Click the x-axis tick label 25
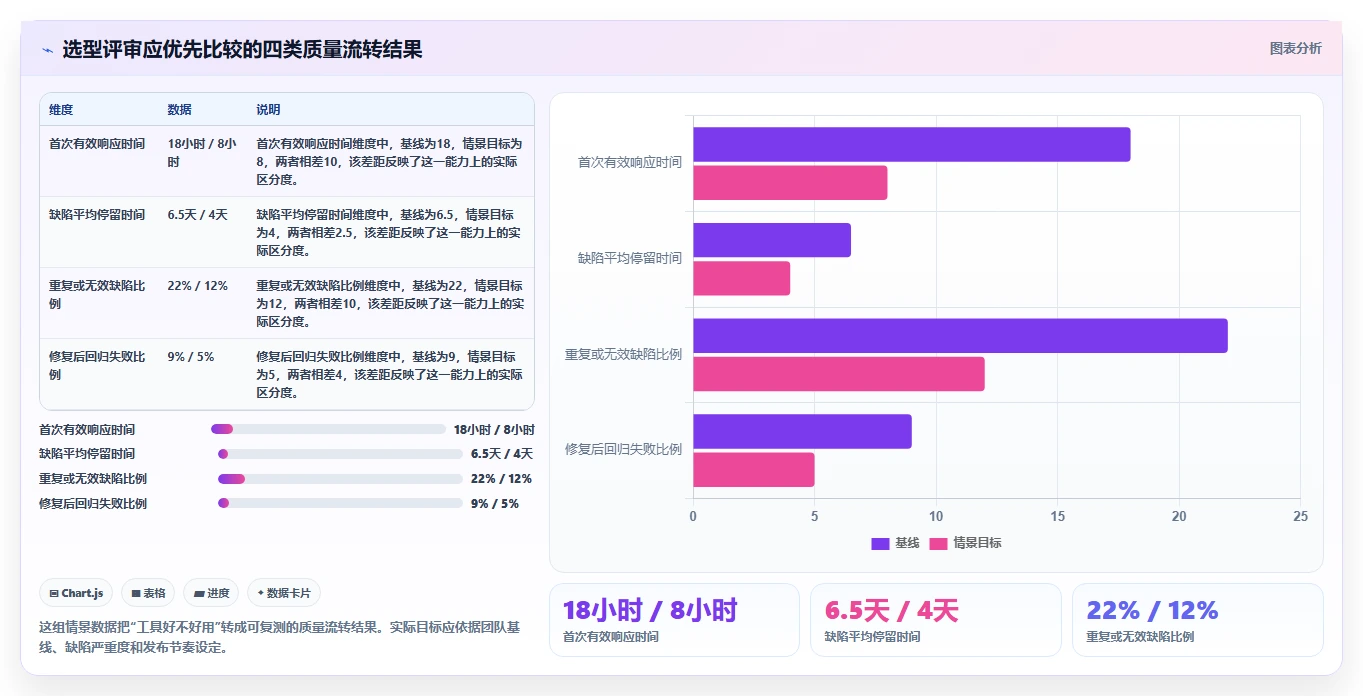1363x696 pixels. pyautogui.click(x=1300, y=517)
